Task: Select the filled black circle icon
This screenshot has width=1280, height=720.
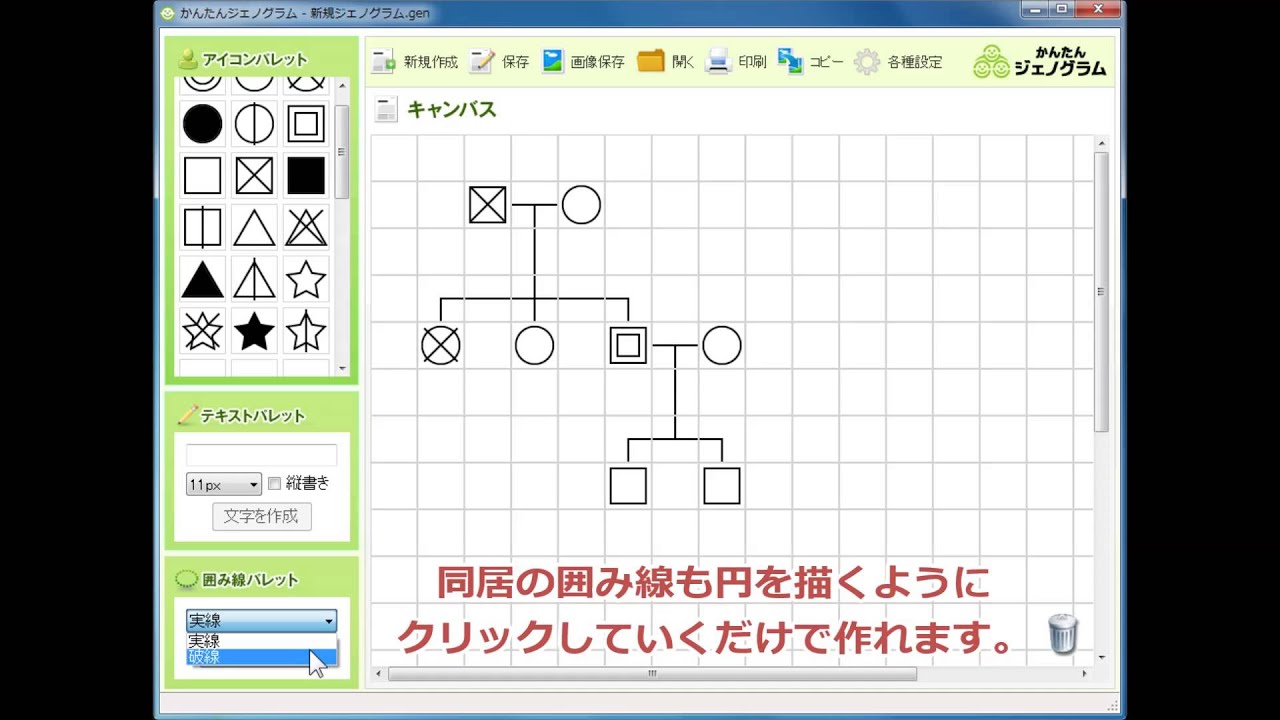Action: point(202,124)
